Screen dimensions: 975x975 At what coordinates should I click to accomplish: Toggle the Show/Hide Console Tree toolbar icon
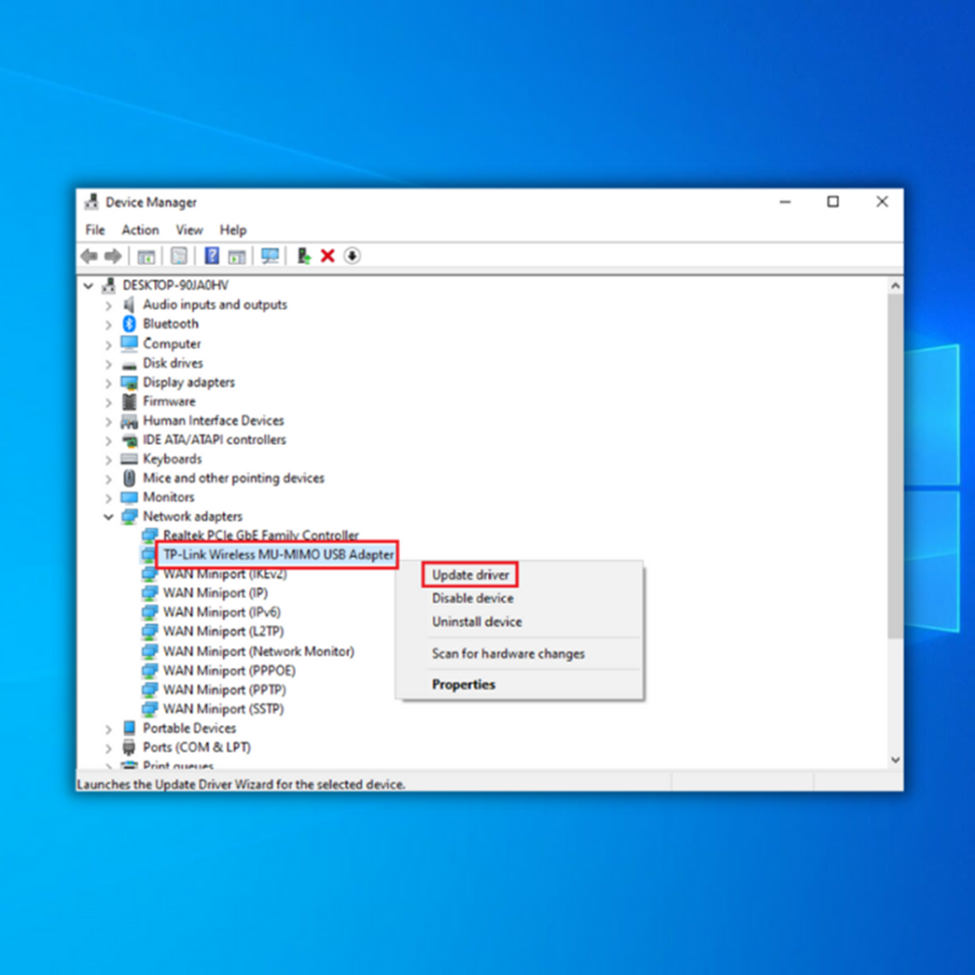pyautogui.click(x=146, y=256)
